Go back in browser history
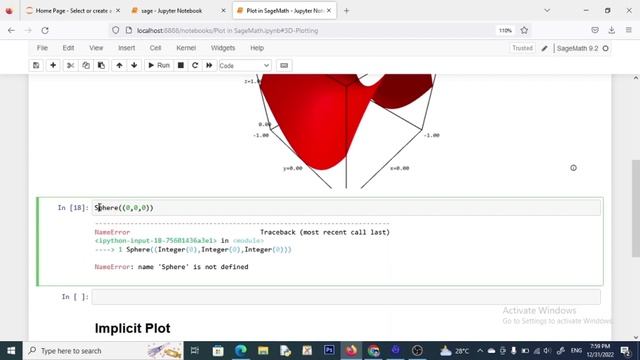The width and height of the screenshot is (640, 360). 11,30
